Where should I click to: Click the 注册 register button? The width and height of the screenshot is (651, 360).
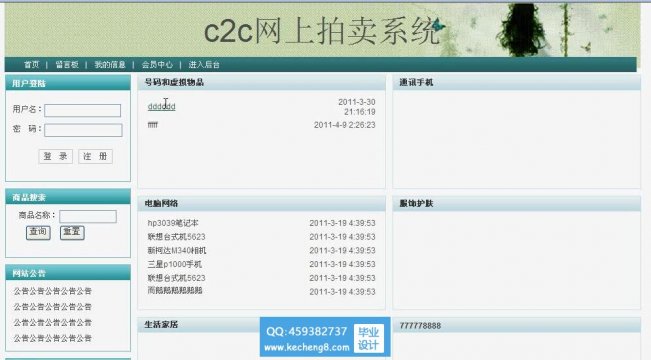tap(95, 157)
